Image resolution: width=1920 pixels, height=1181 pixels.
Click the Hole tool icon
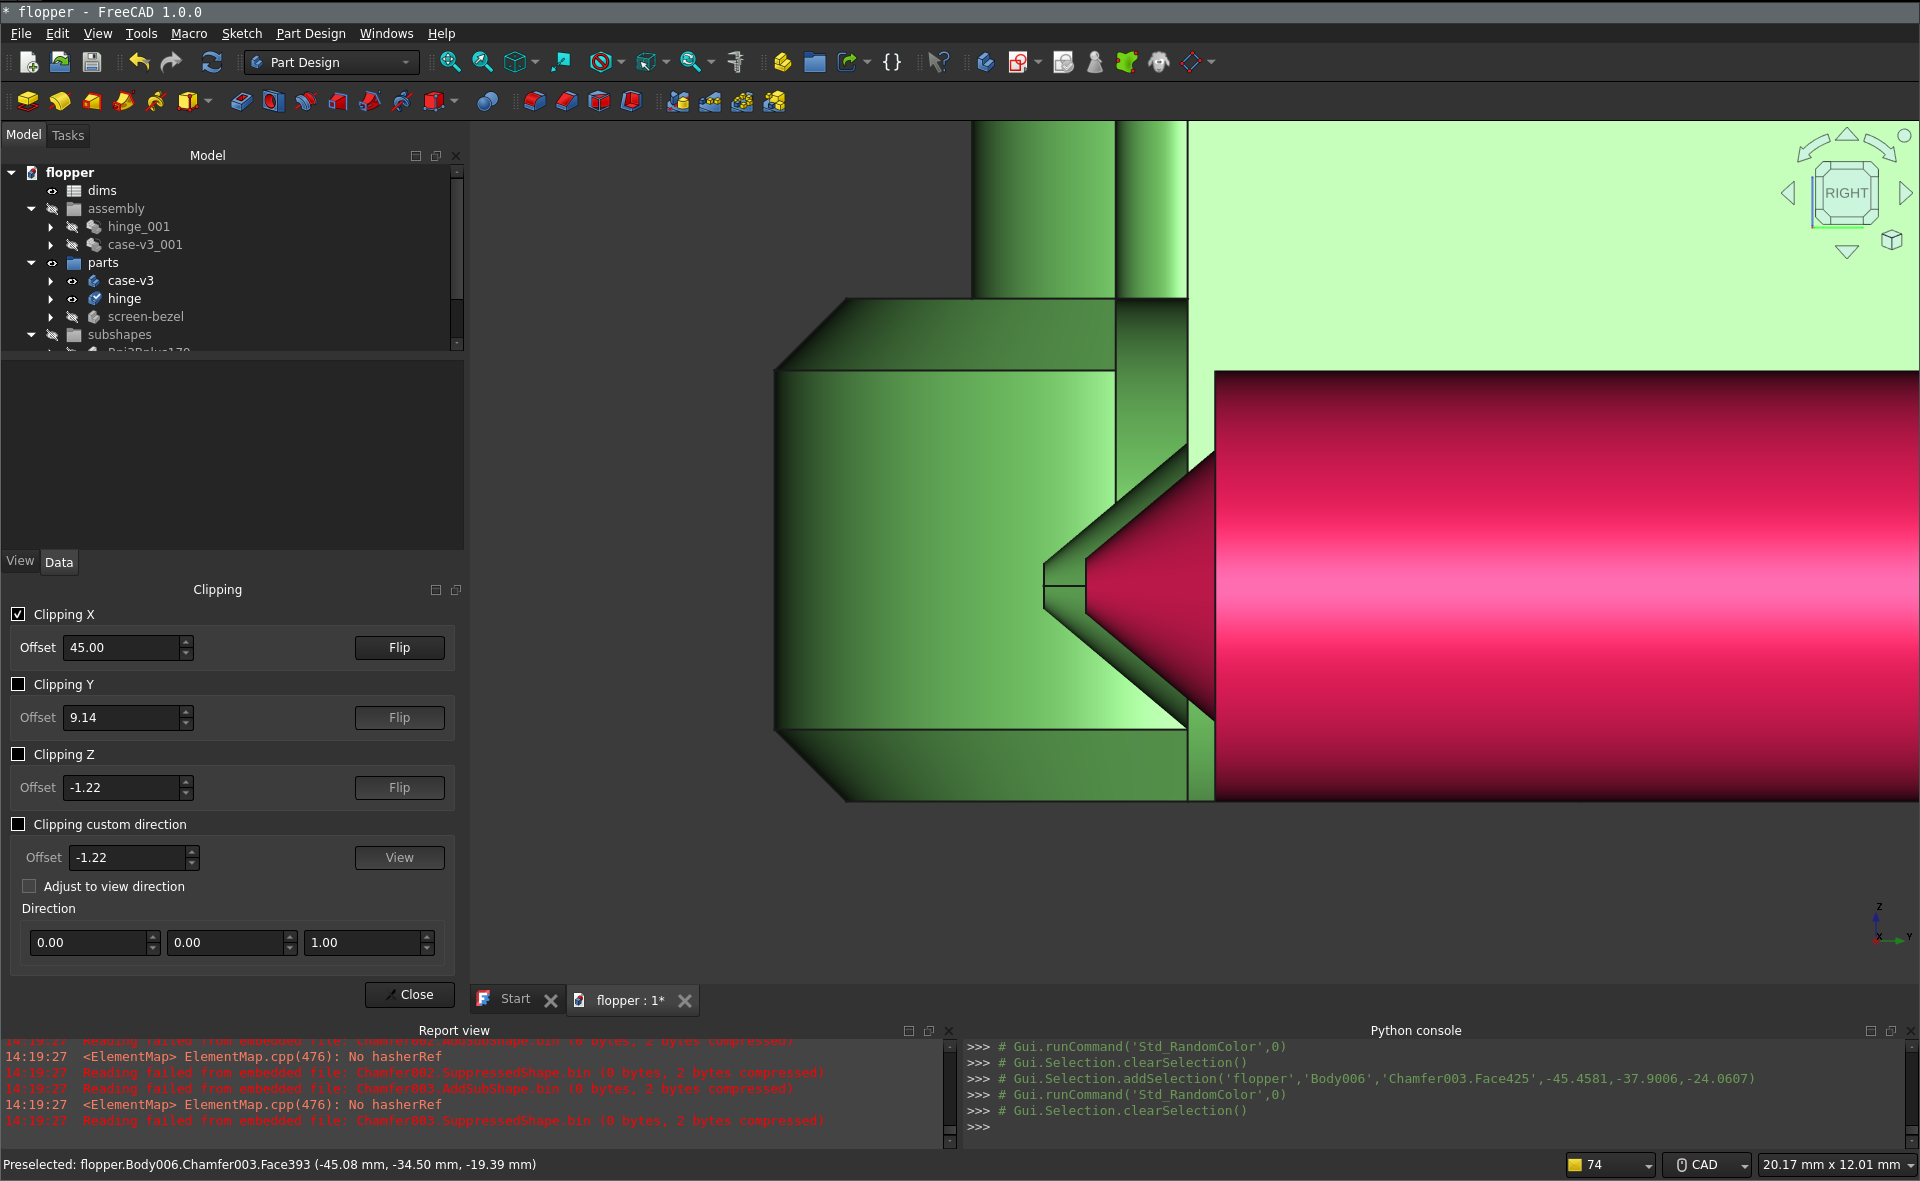coord(273,101)
